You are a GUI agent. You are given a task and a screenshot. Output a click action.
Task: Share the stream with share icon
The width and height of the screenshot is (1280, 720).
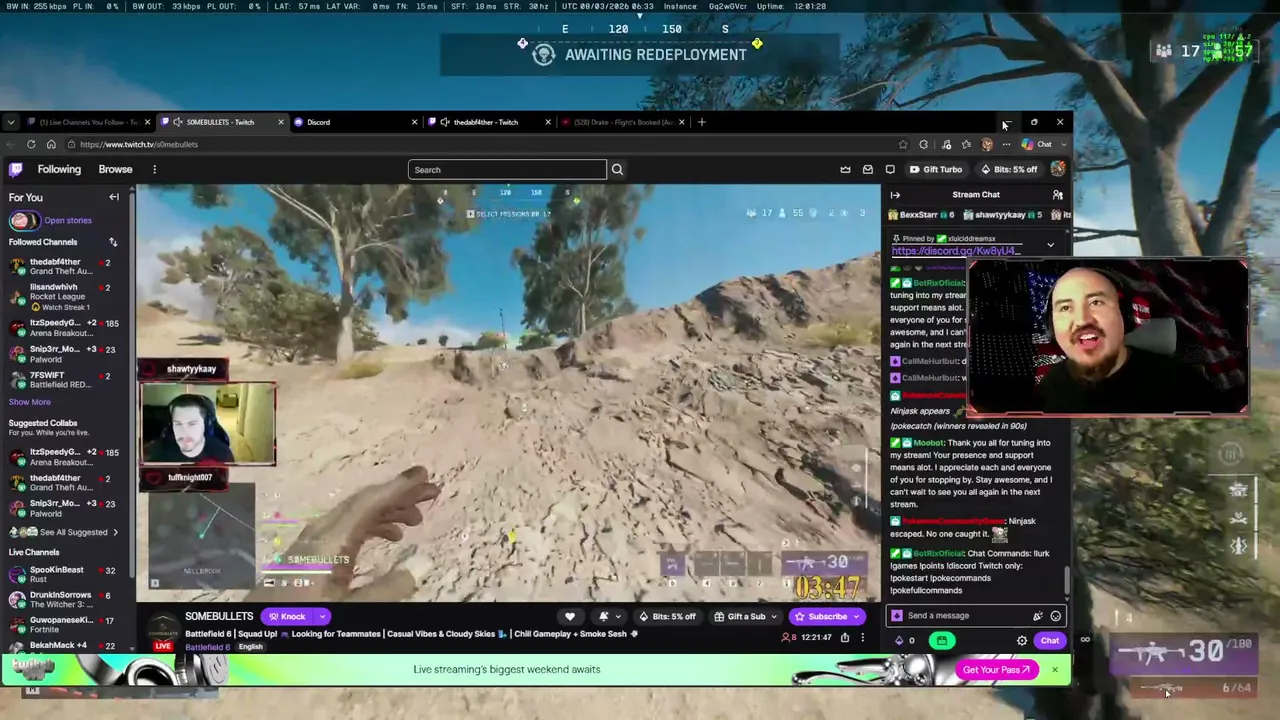pos(845,637)
